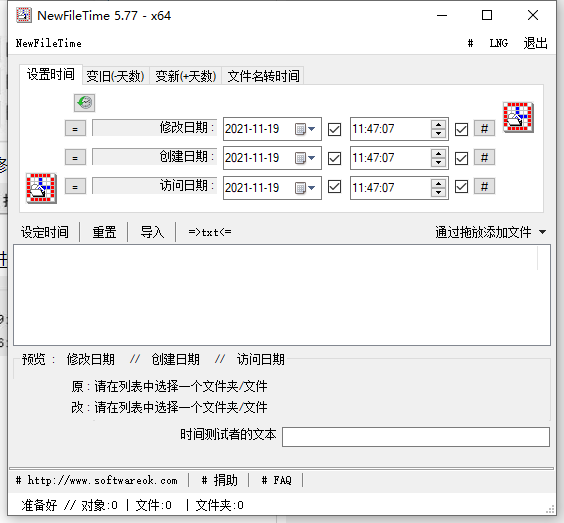
Task: Switch to the 变旧(-天数) tab
Action: point(115,76)
